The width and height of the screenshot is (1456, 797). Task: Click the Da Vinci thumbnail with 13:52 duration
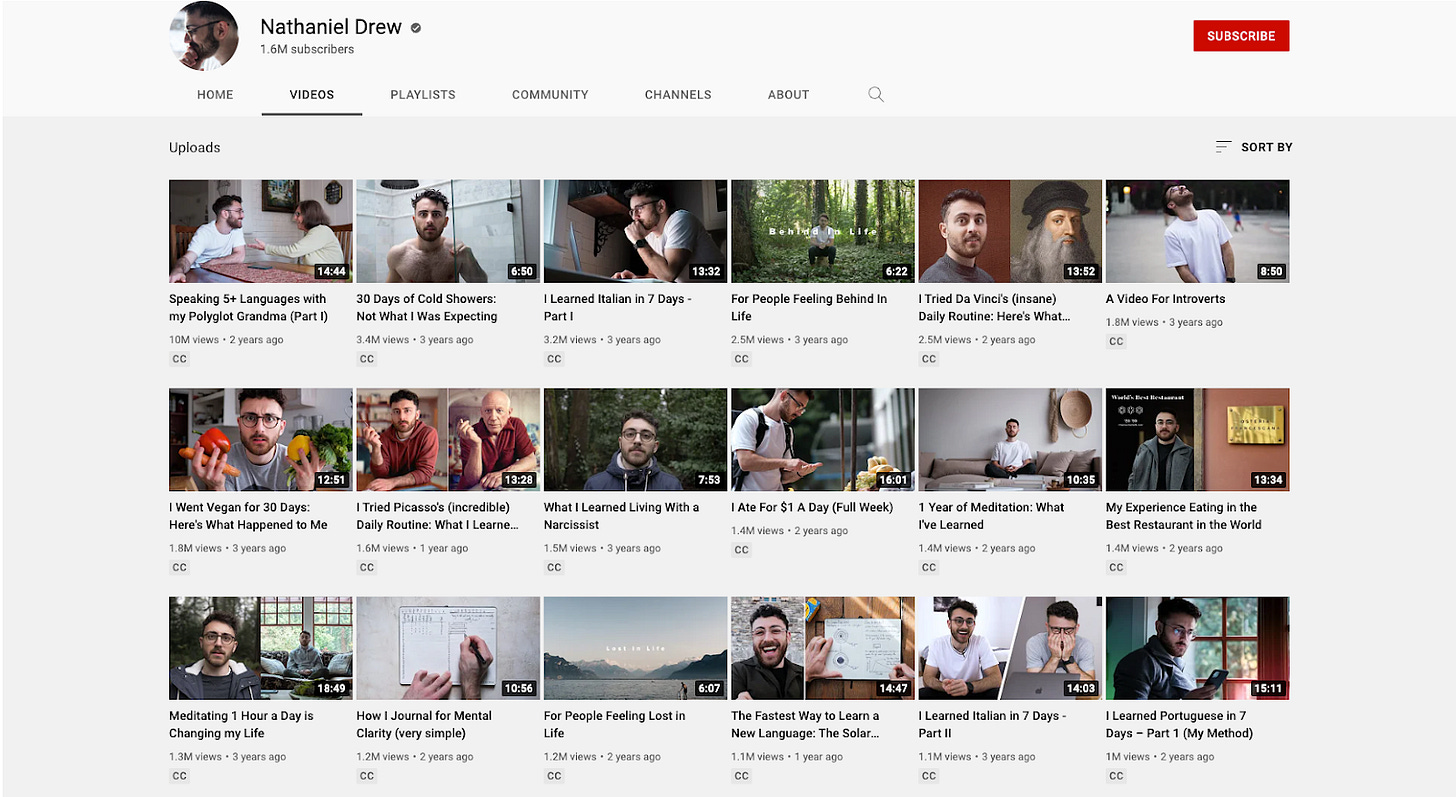click(x=1010, y=231)
